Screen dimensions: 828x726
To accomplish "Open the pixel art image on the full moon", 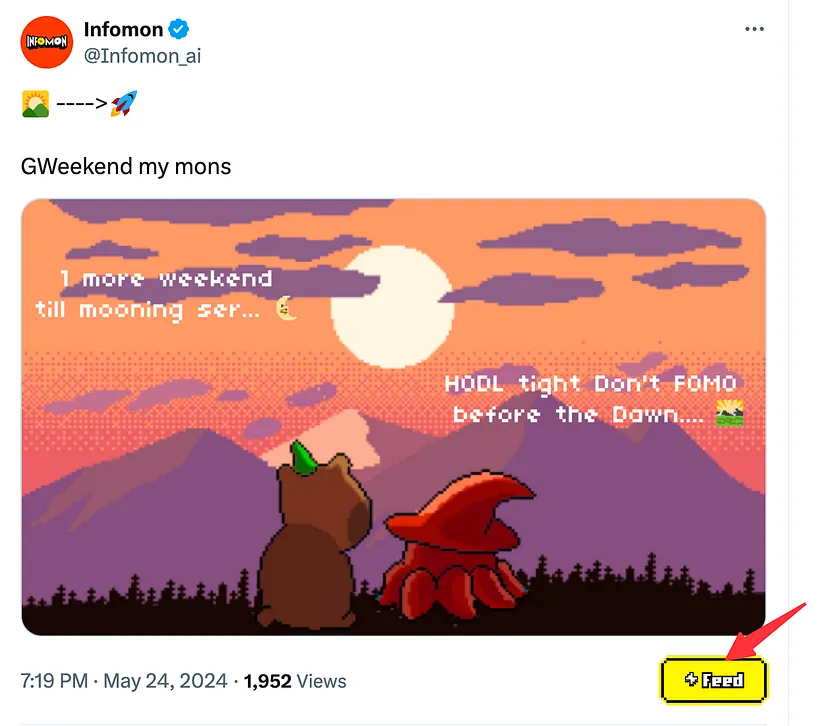I will pos(392,307).
